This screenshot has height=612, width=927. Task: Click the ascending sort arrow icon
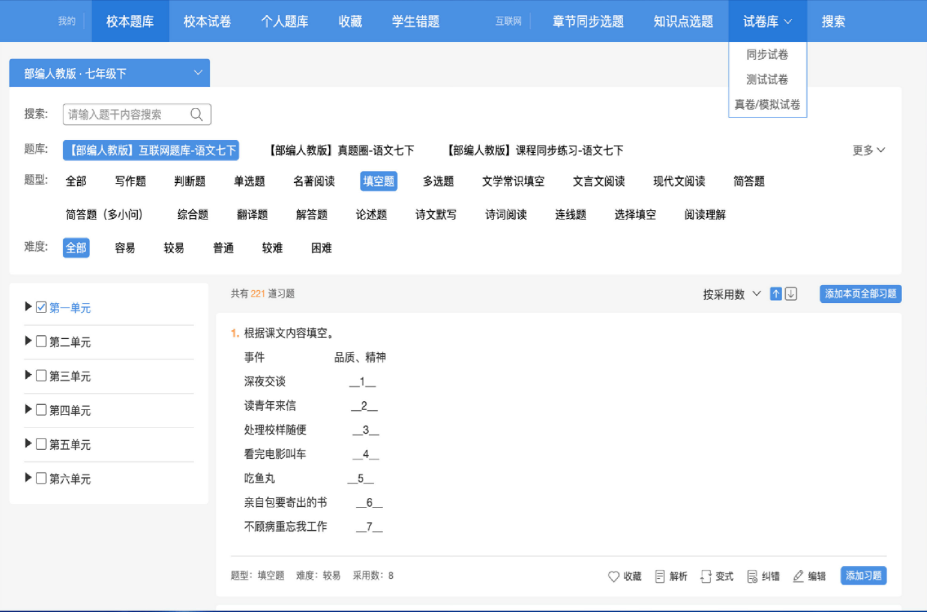point(776,294)
